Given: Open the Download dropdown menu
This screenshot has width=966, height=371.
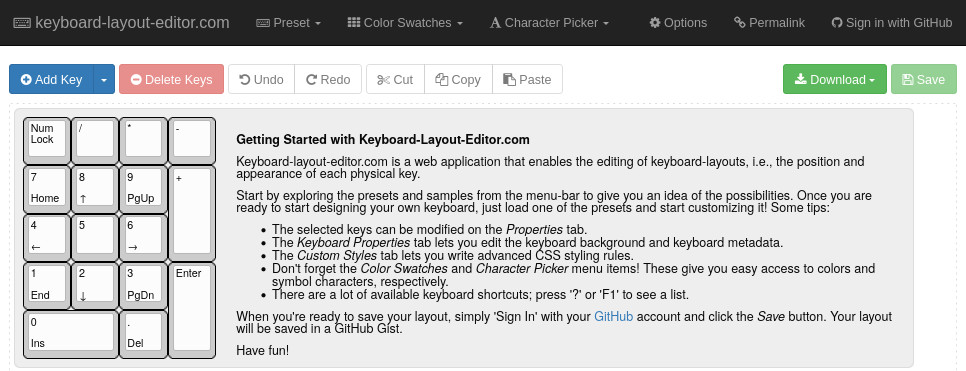Looking at the screenshot, I should click(x=835, y=80).
